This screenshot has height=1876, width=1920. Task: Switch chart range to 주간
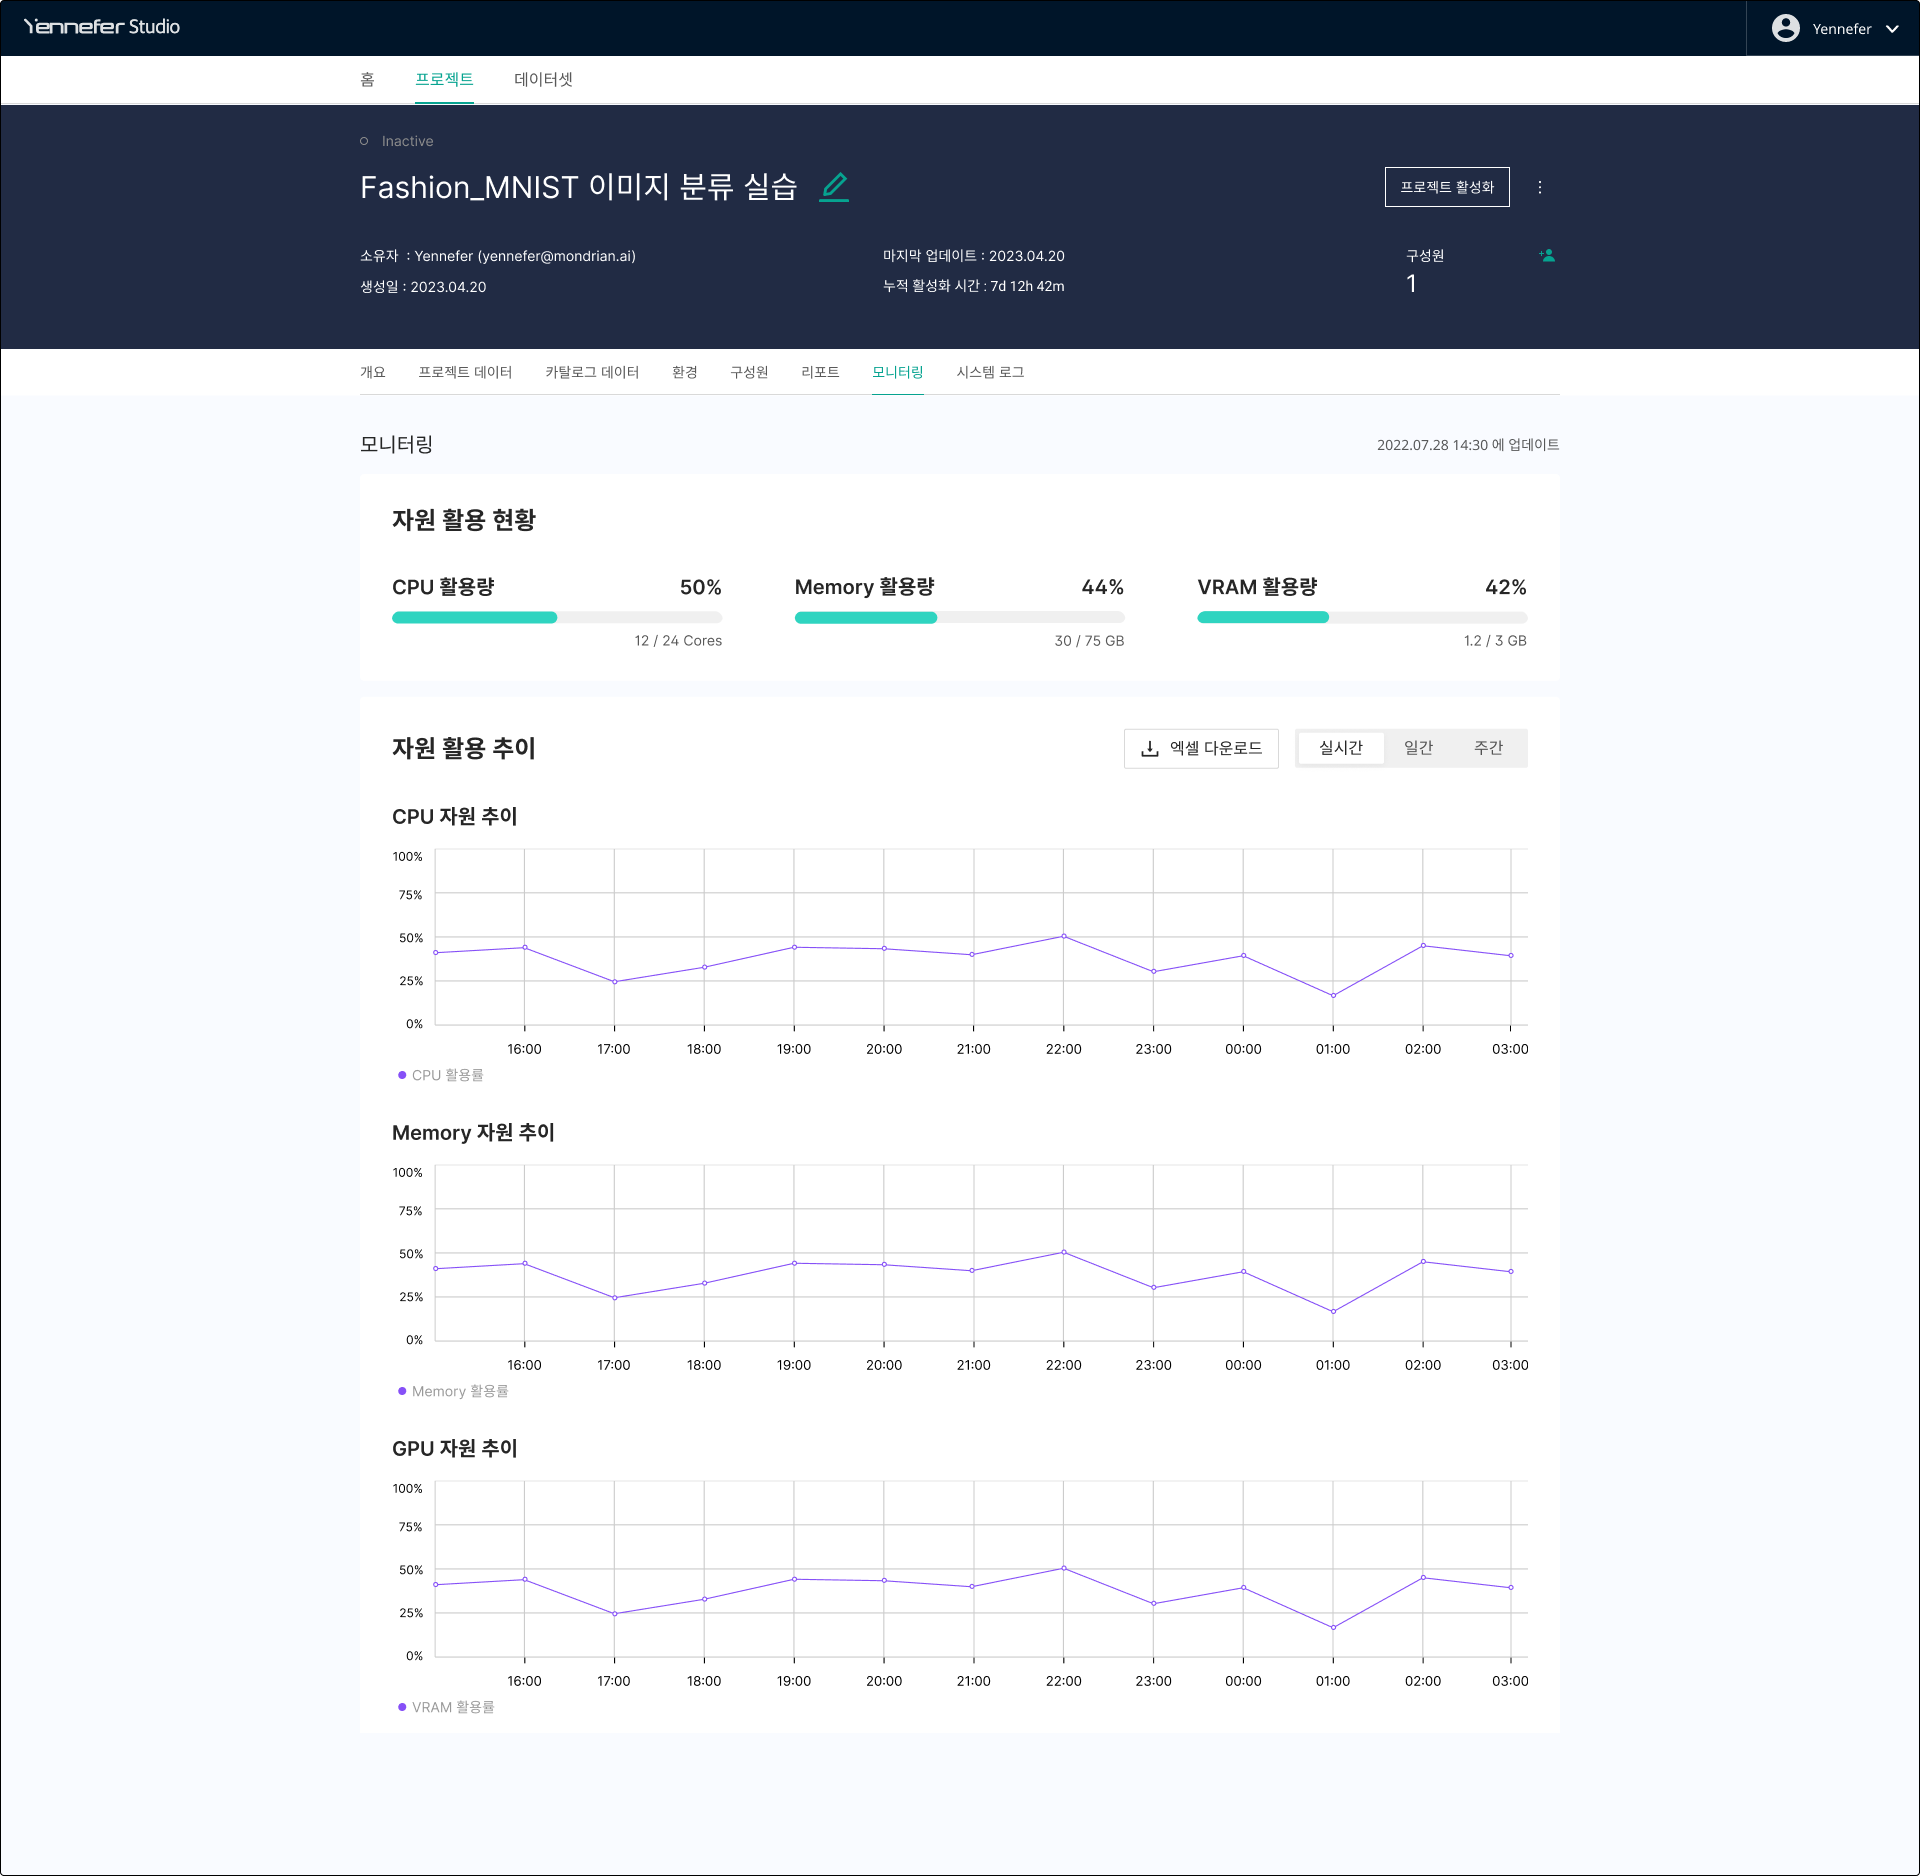click(1488, 748)
